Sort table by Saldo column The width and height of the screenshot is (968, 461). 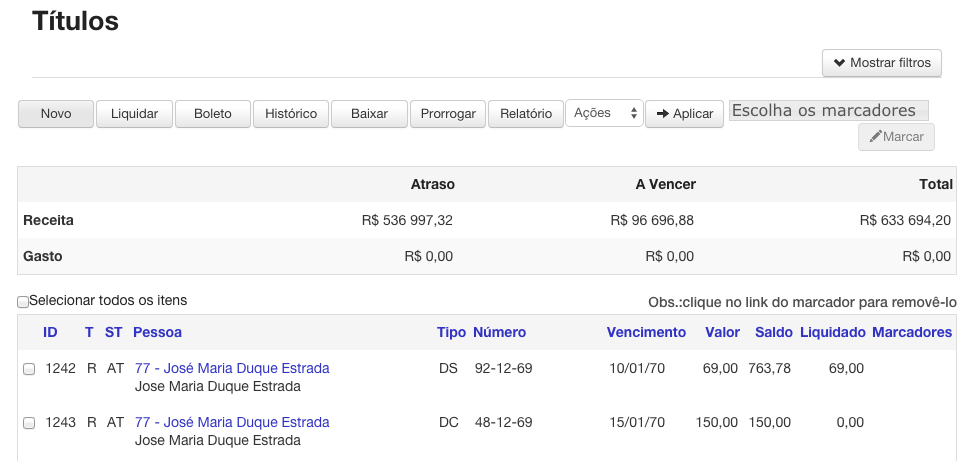[774, 333]
